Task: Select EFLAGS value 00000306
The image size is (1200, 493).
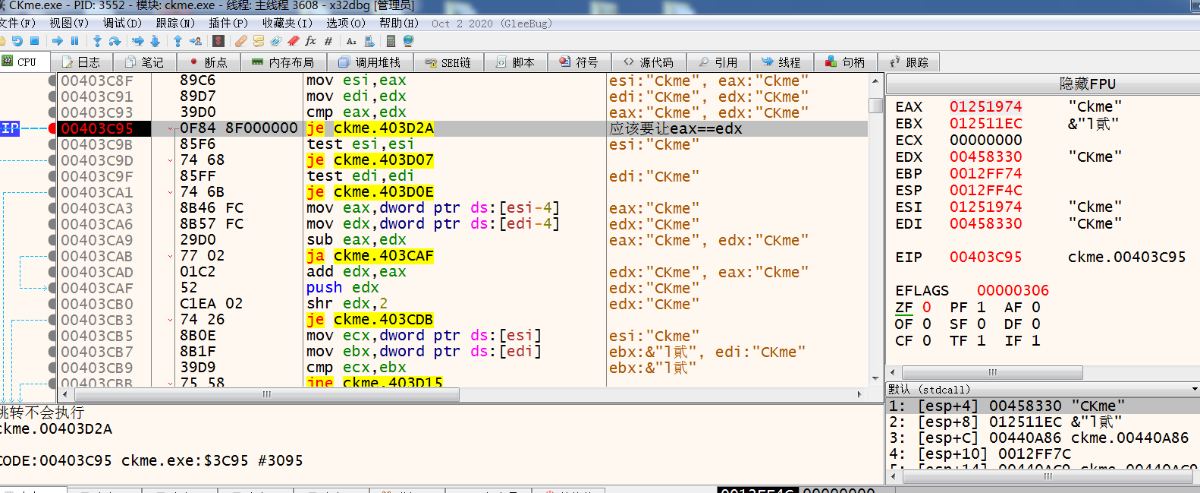Action: tap(1012, 291)
